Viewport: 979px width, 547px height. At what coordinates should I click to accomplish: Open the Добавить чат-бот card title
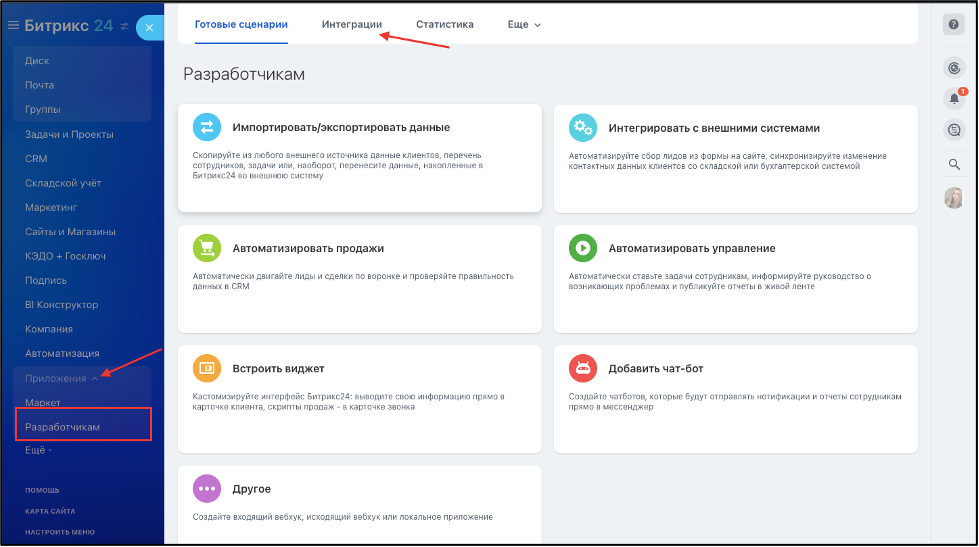coord(656,369)
